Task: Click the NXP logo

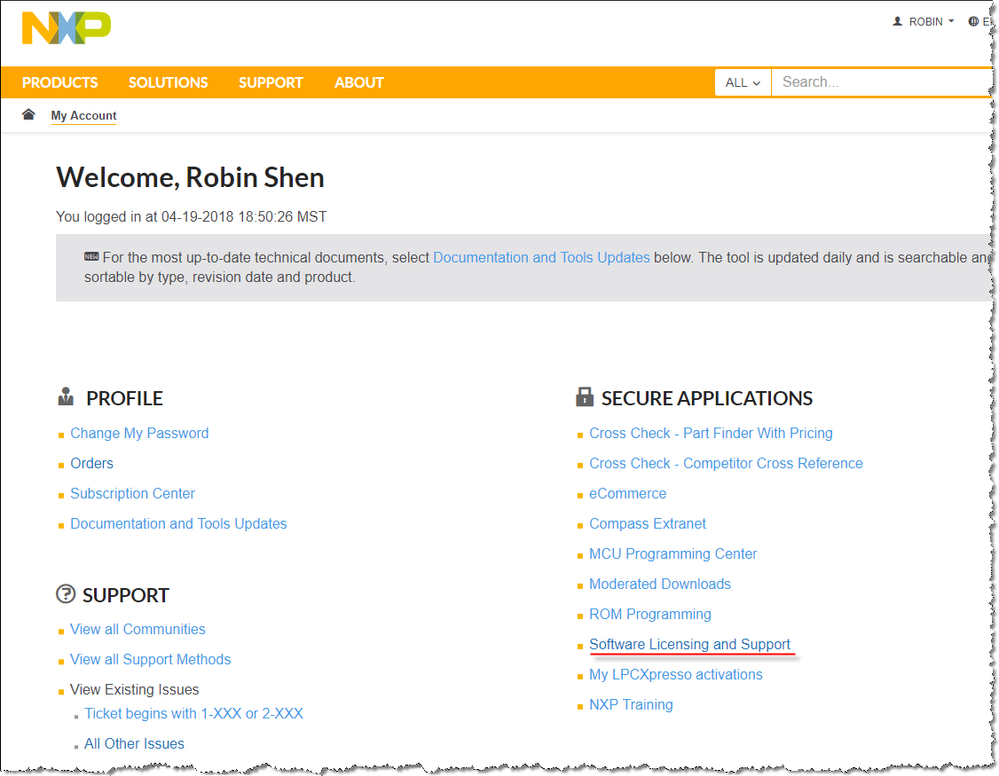Action: [x=66, y=28]
